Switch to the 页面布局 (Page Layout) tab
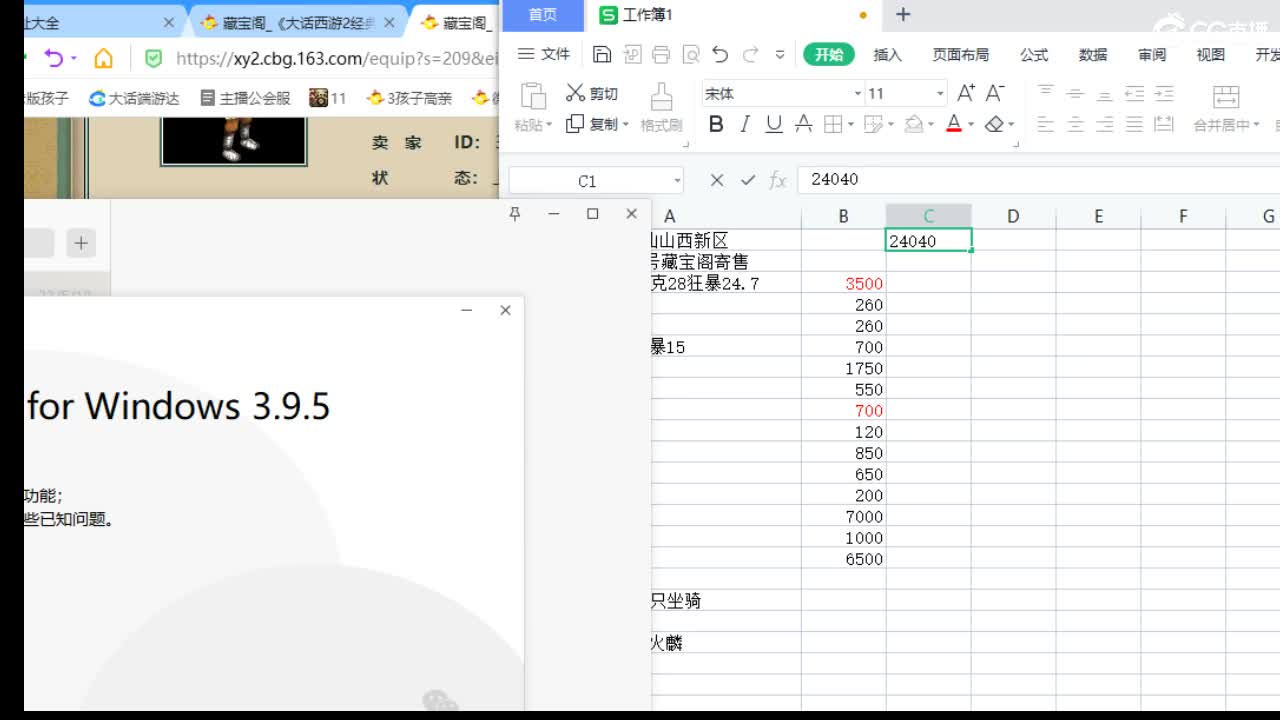 click(x=960, y=55)
